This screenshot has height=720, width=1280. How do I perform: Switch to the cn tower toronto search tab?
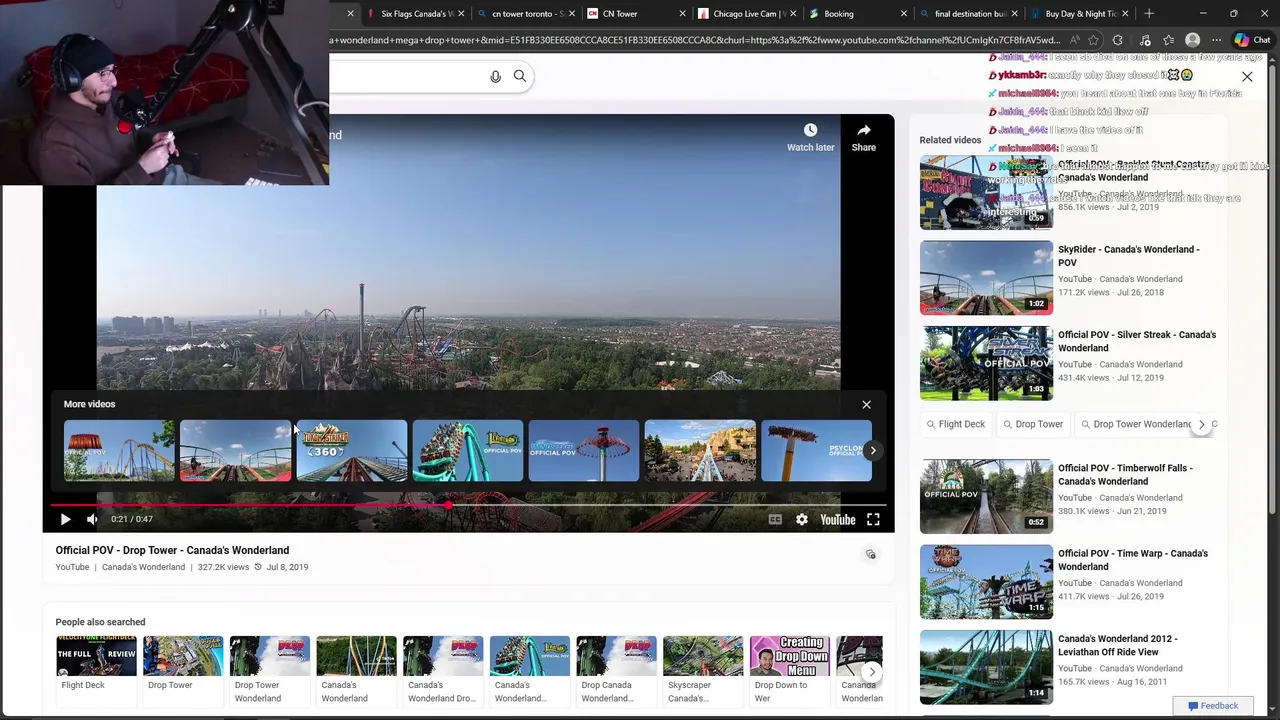(x=524, y=14)
